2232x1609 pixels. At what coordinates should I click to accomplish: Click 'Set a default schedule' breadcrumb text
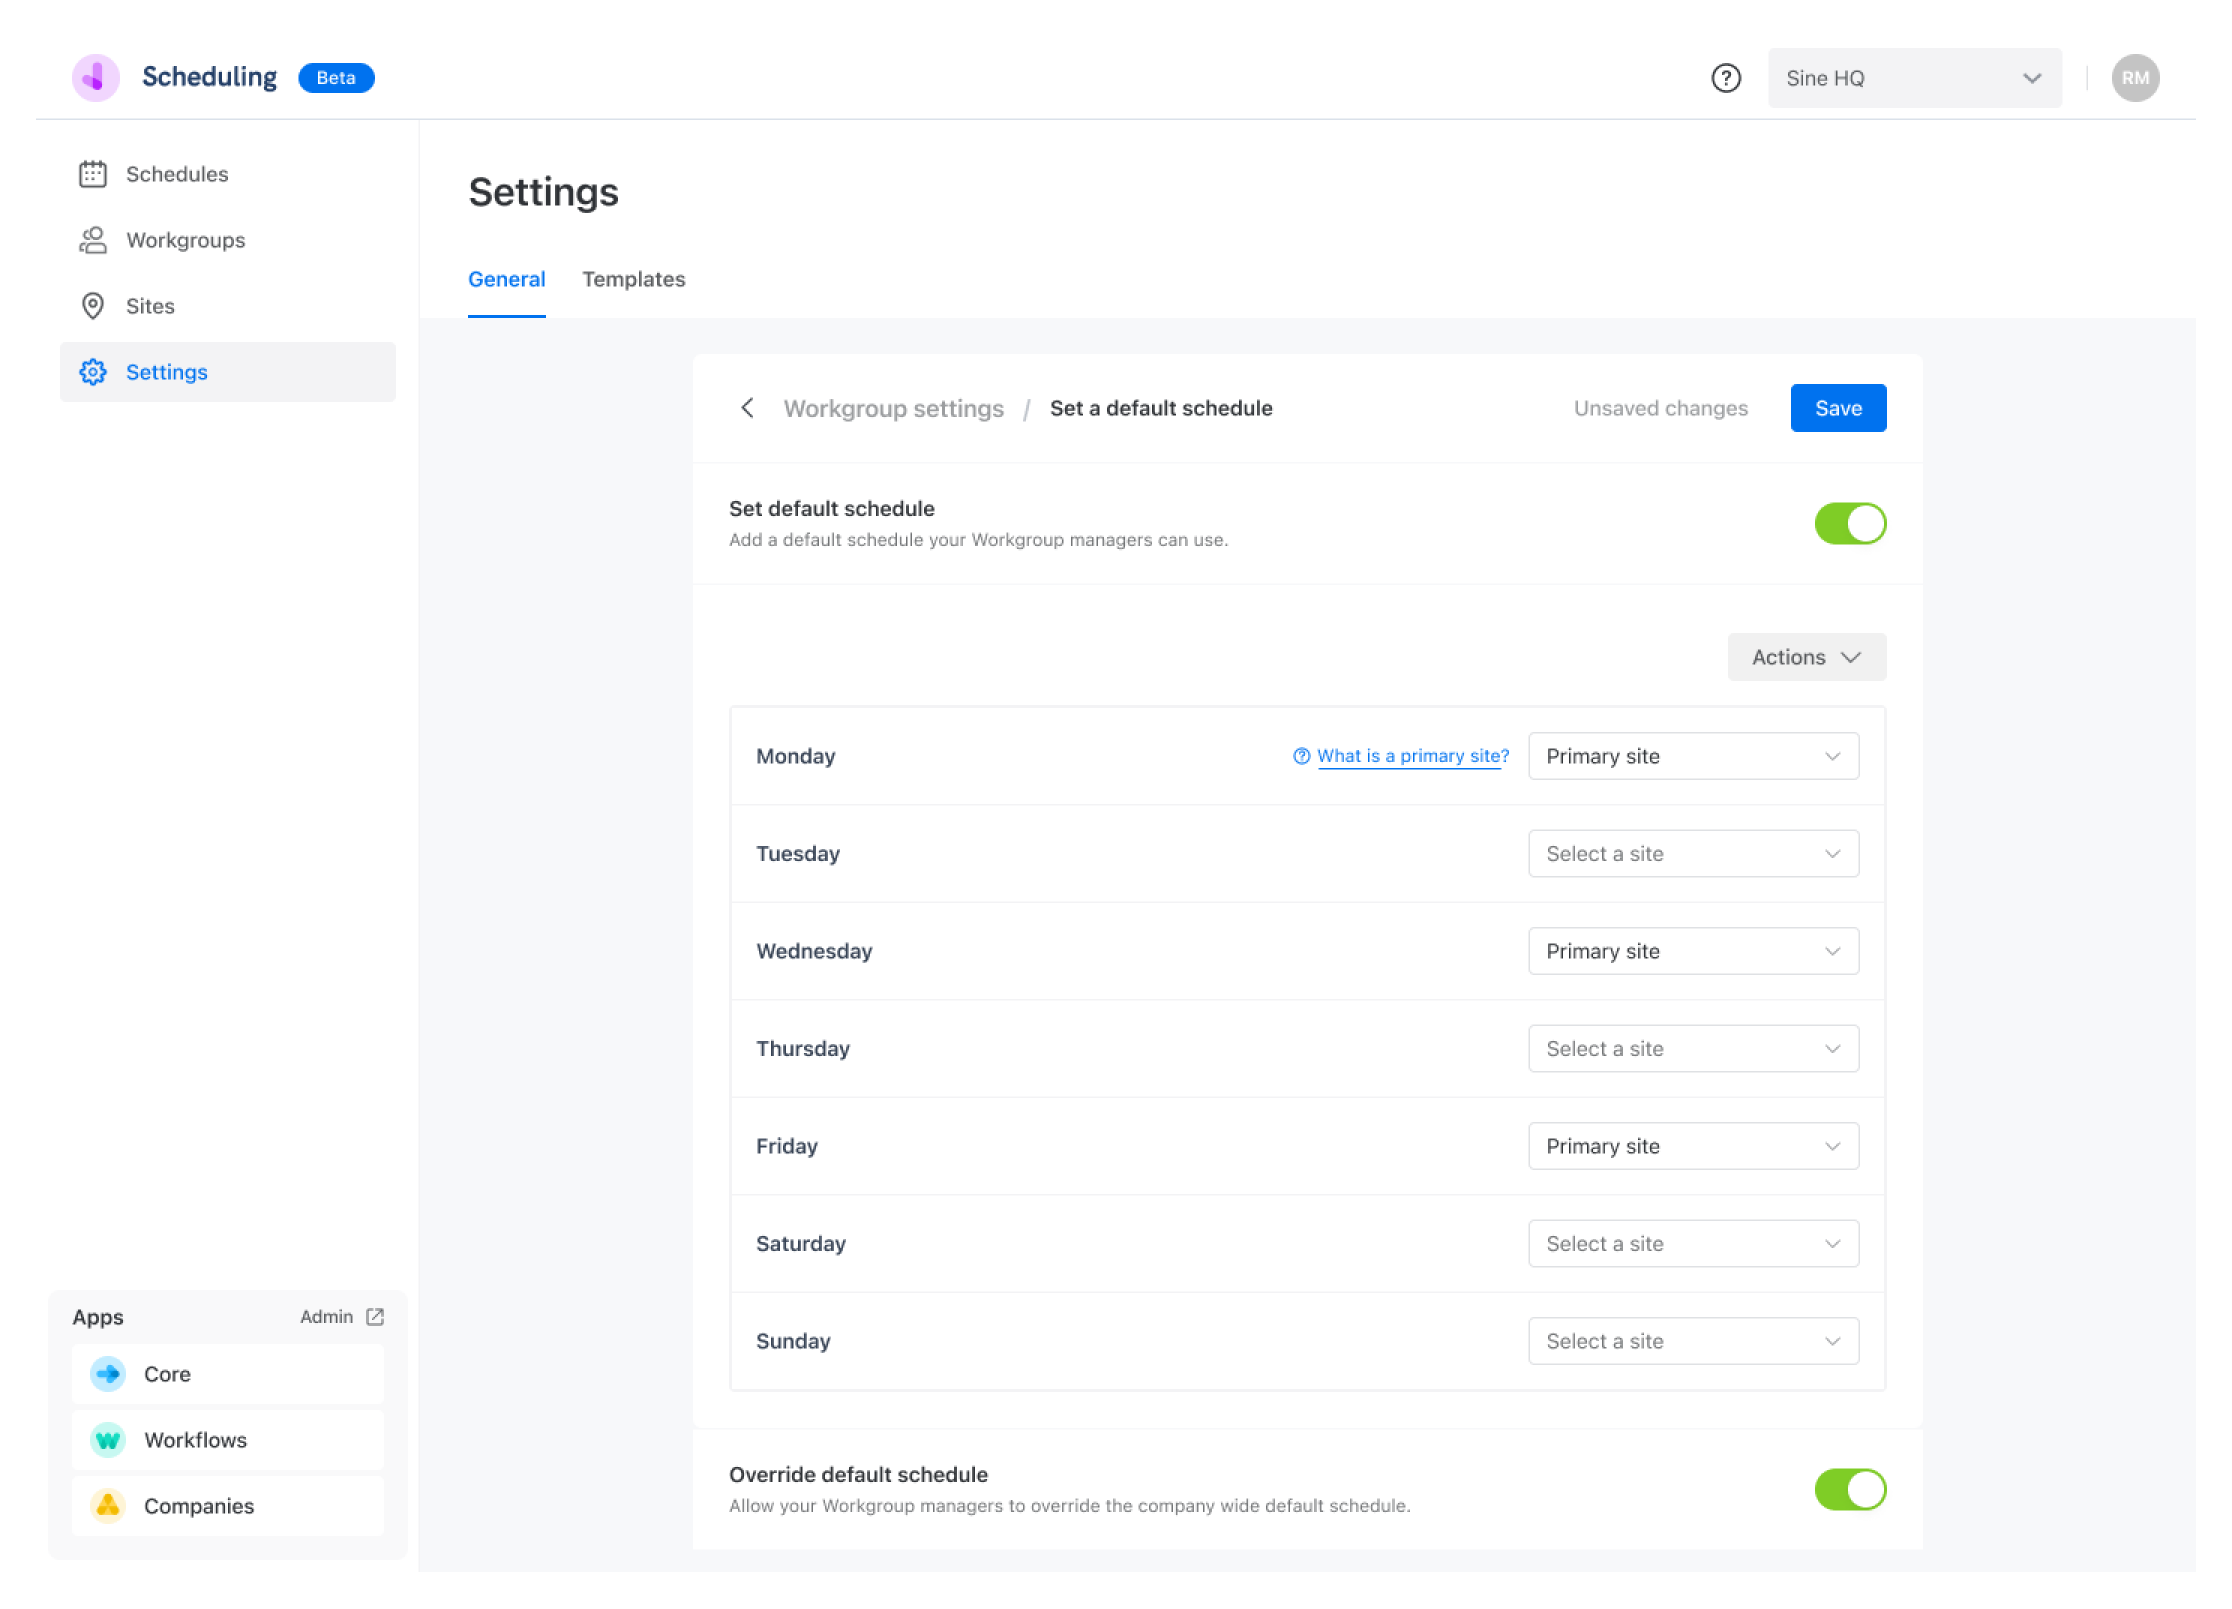(1161, 408)
